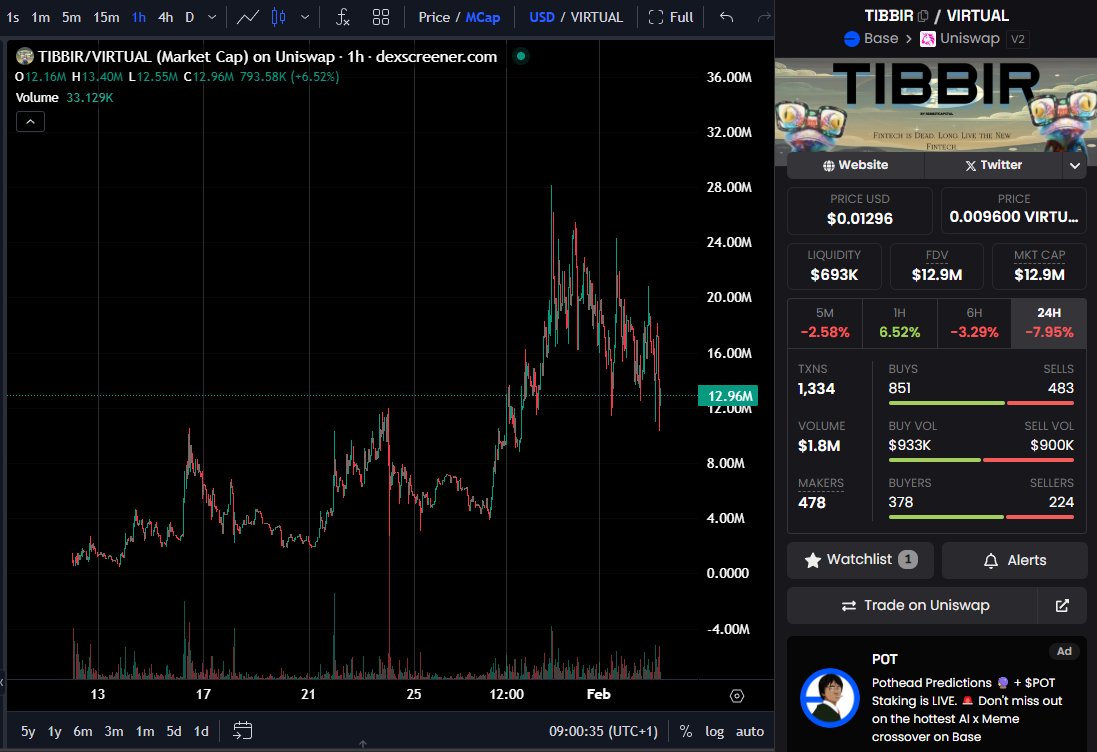Image resolution: width=1097 pixels, height=752 pixels.
Task: Expand the social links chevron
Action: pyautogui.click(x=1075, y=166)
